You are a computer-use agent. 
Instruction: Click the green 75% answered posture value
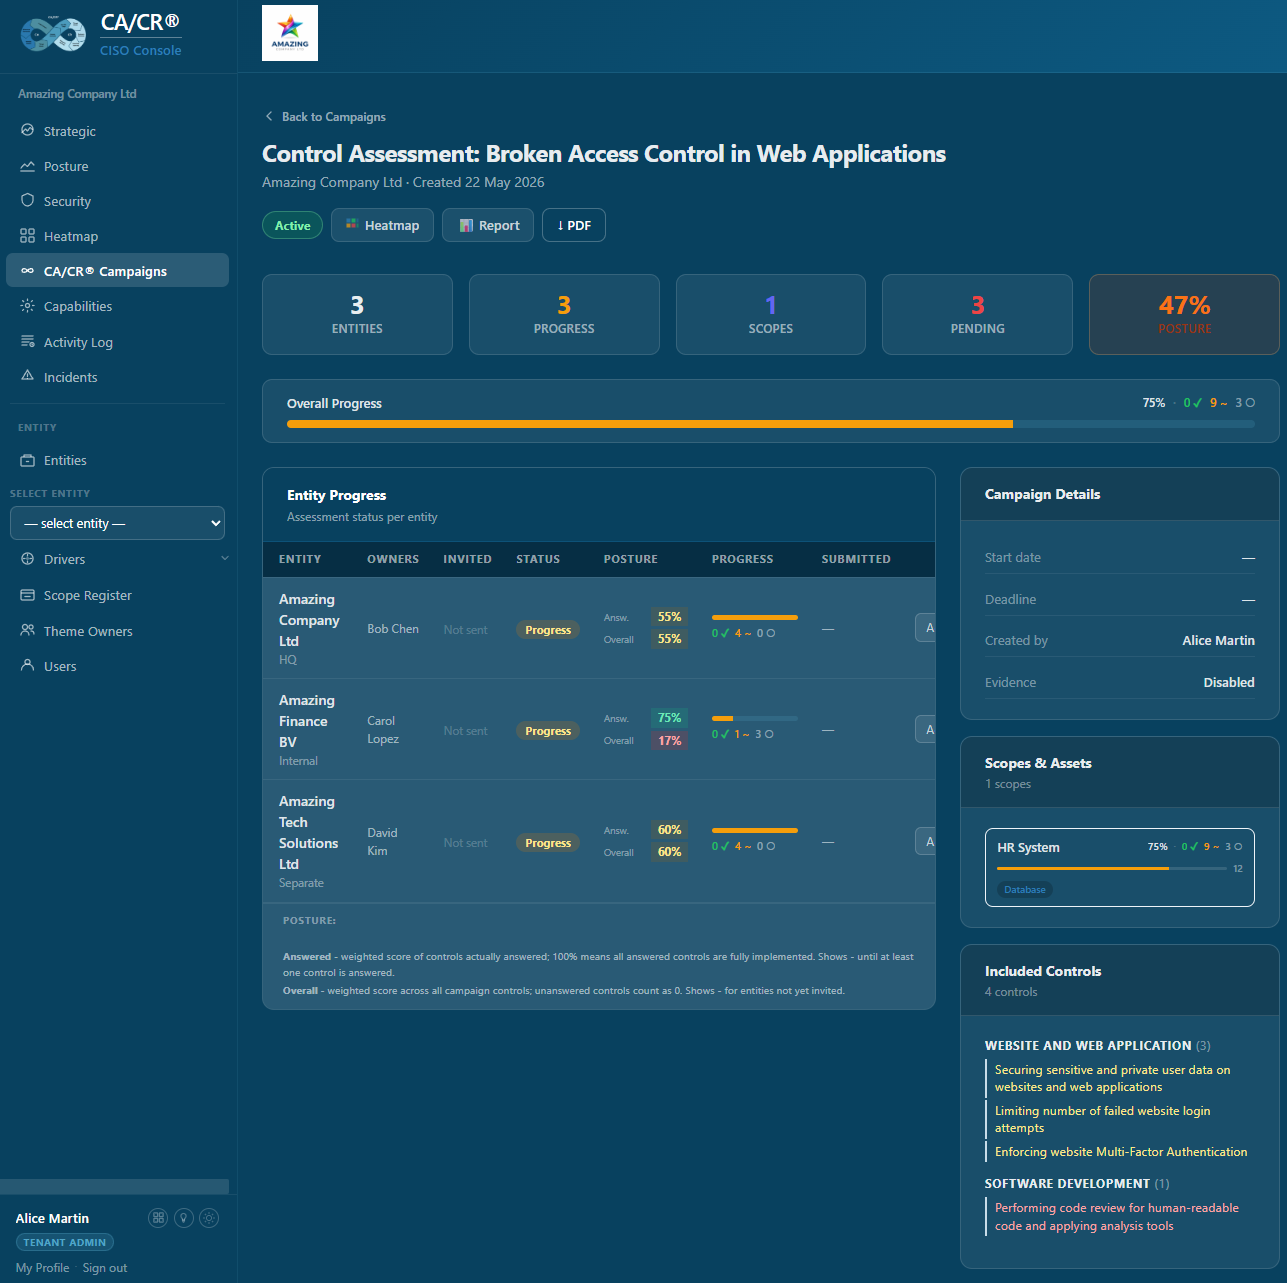click(669, 718)
